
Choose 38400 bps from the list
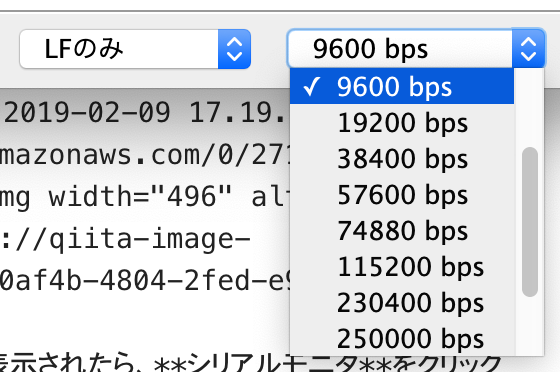point(402,159)
